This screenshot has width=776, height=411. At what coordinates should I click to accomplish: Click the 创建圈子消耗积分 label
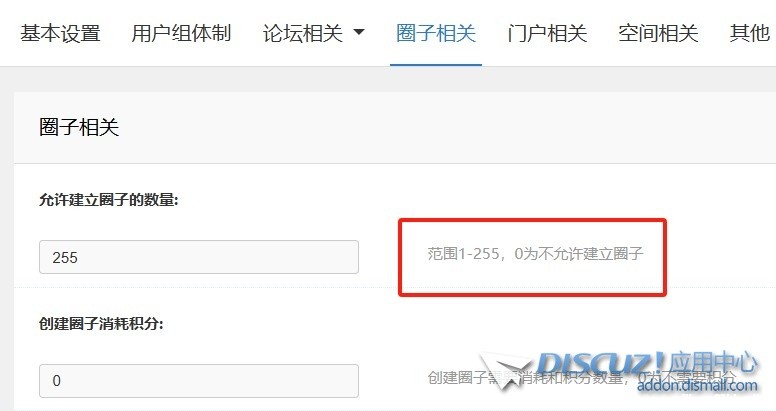tap(101, 324)
